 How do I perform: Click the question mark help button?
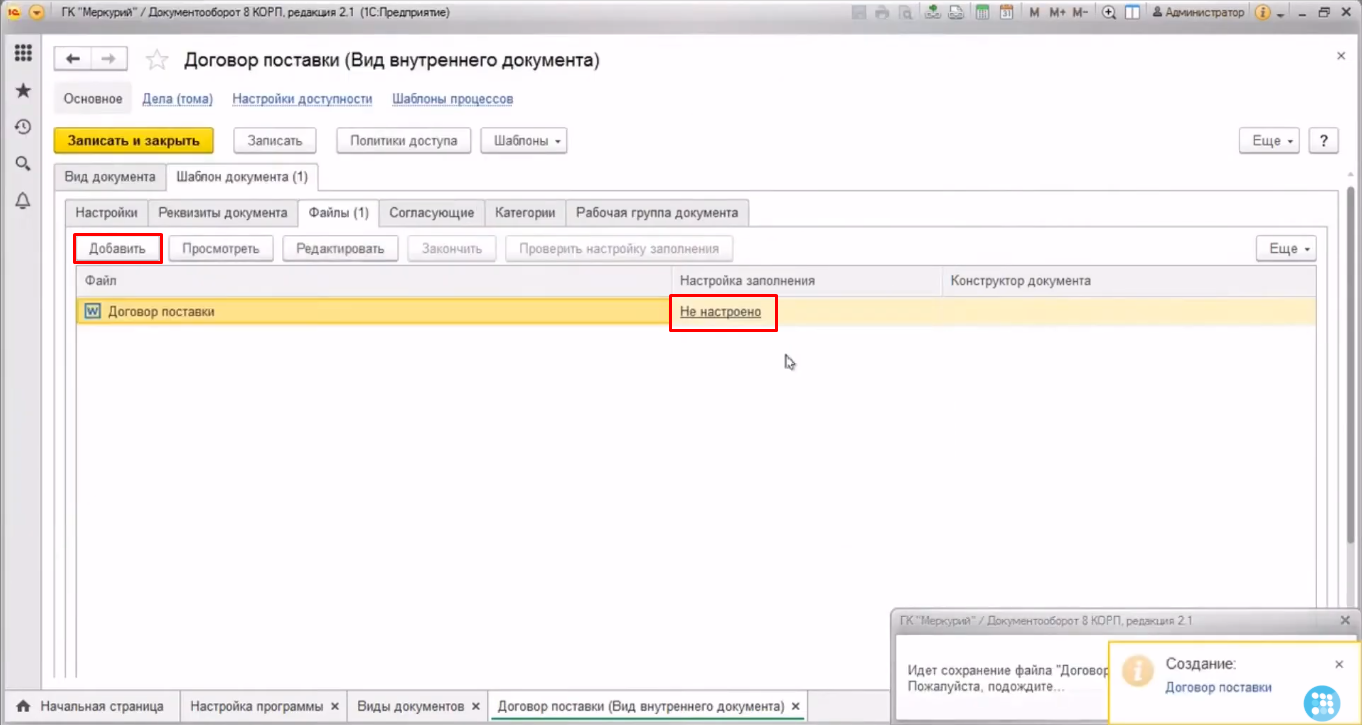(x=1324, y=141)
